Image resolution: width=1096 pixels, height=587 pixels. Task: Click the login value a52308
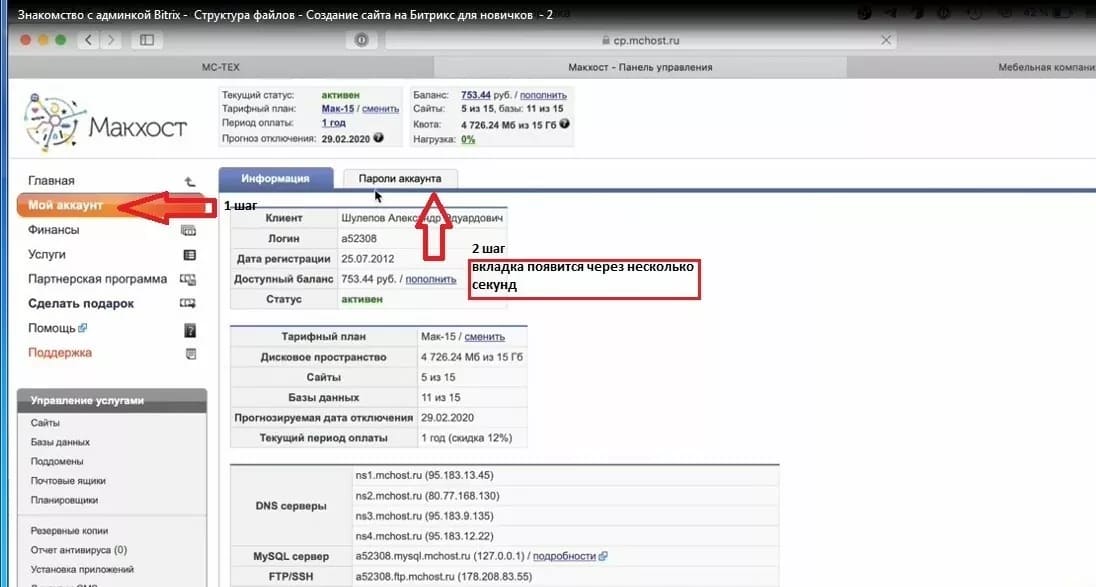359,238
